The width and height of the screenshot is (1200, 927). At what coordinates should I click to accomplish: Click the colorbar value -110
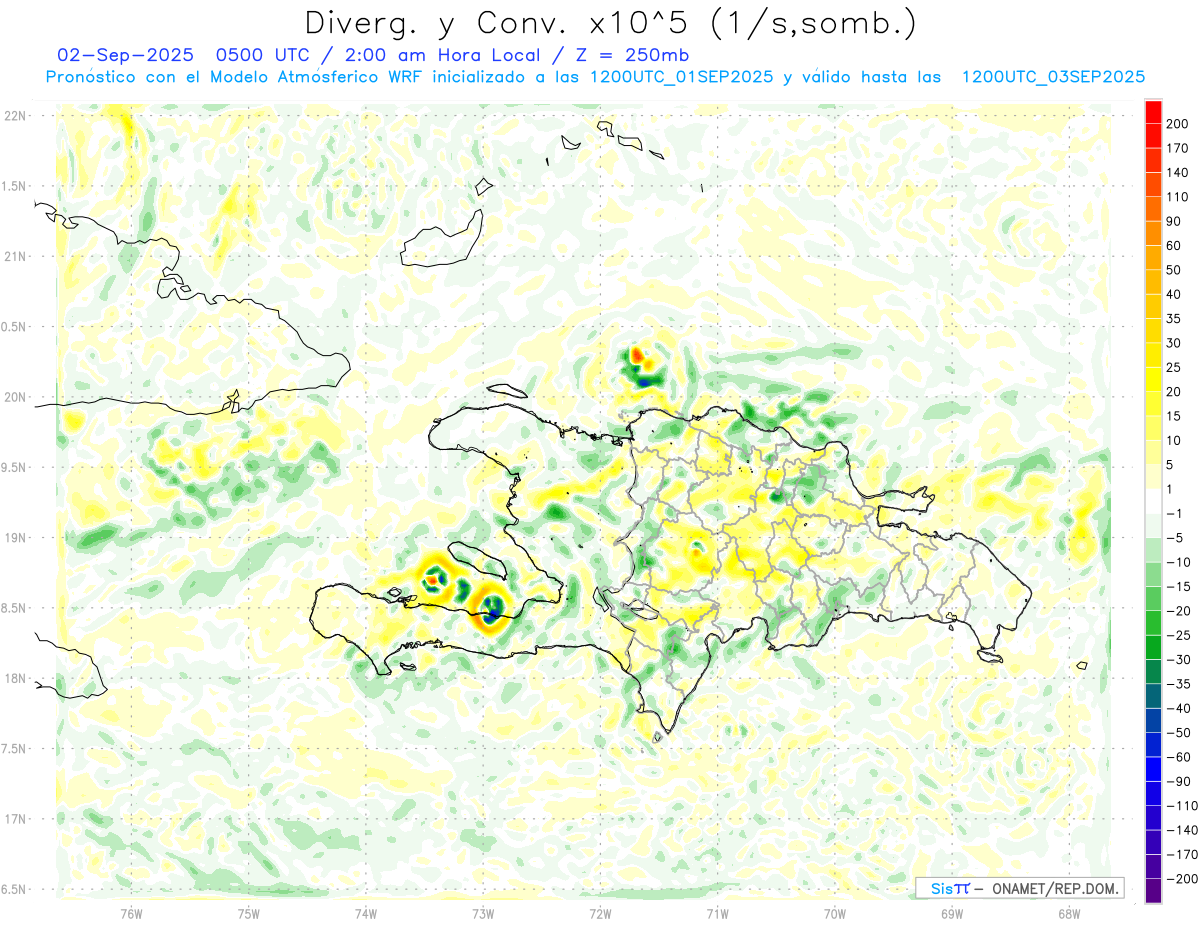coord(1181,806)
